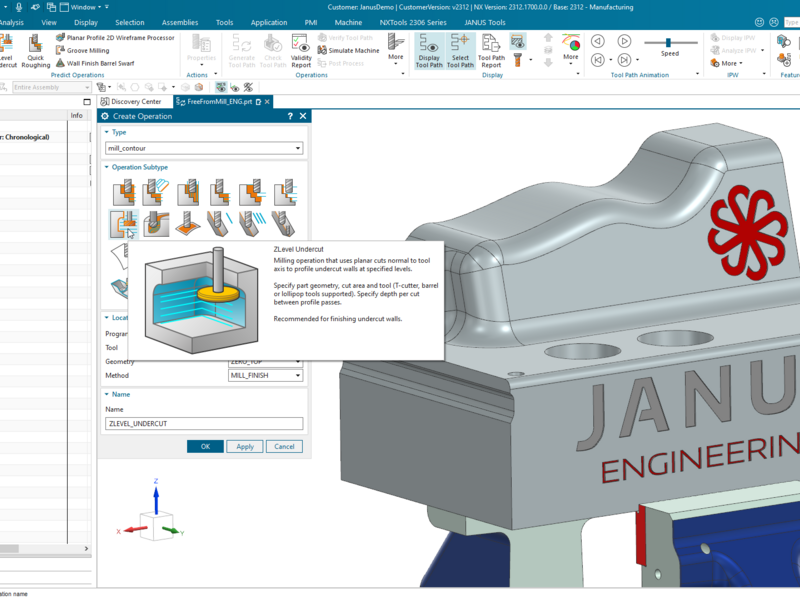
Task: Step to next tool path position
Action: pyautogui.click(x=624, y=60)
